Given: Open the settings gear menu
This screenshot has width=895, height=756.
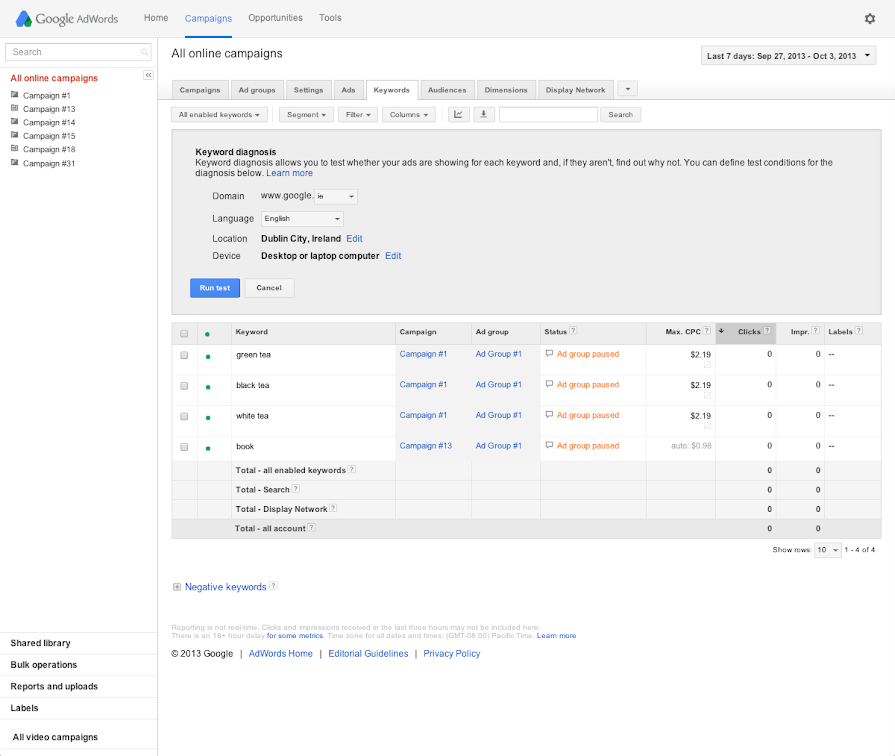Looking at the screenshot, I should 869,18.
